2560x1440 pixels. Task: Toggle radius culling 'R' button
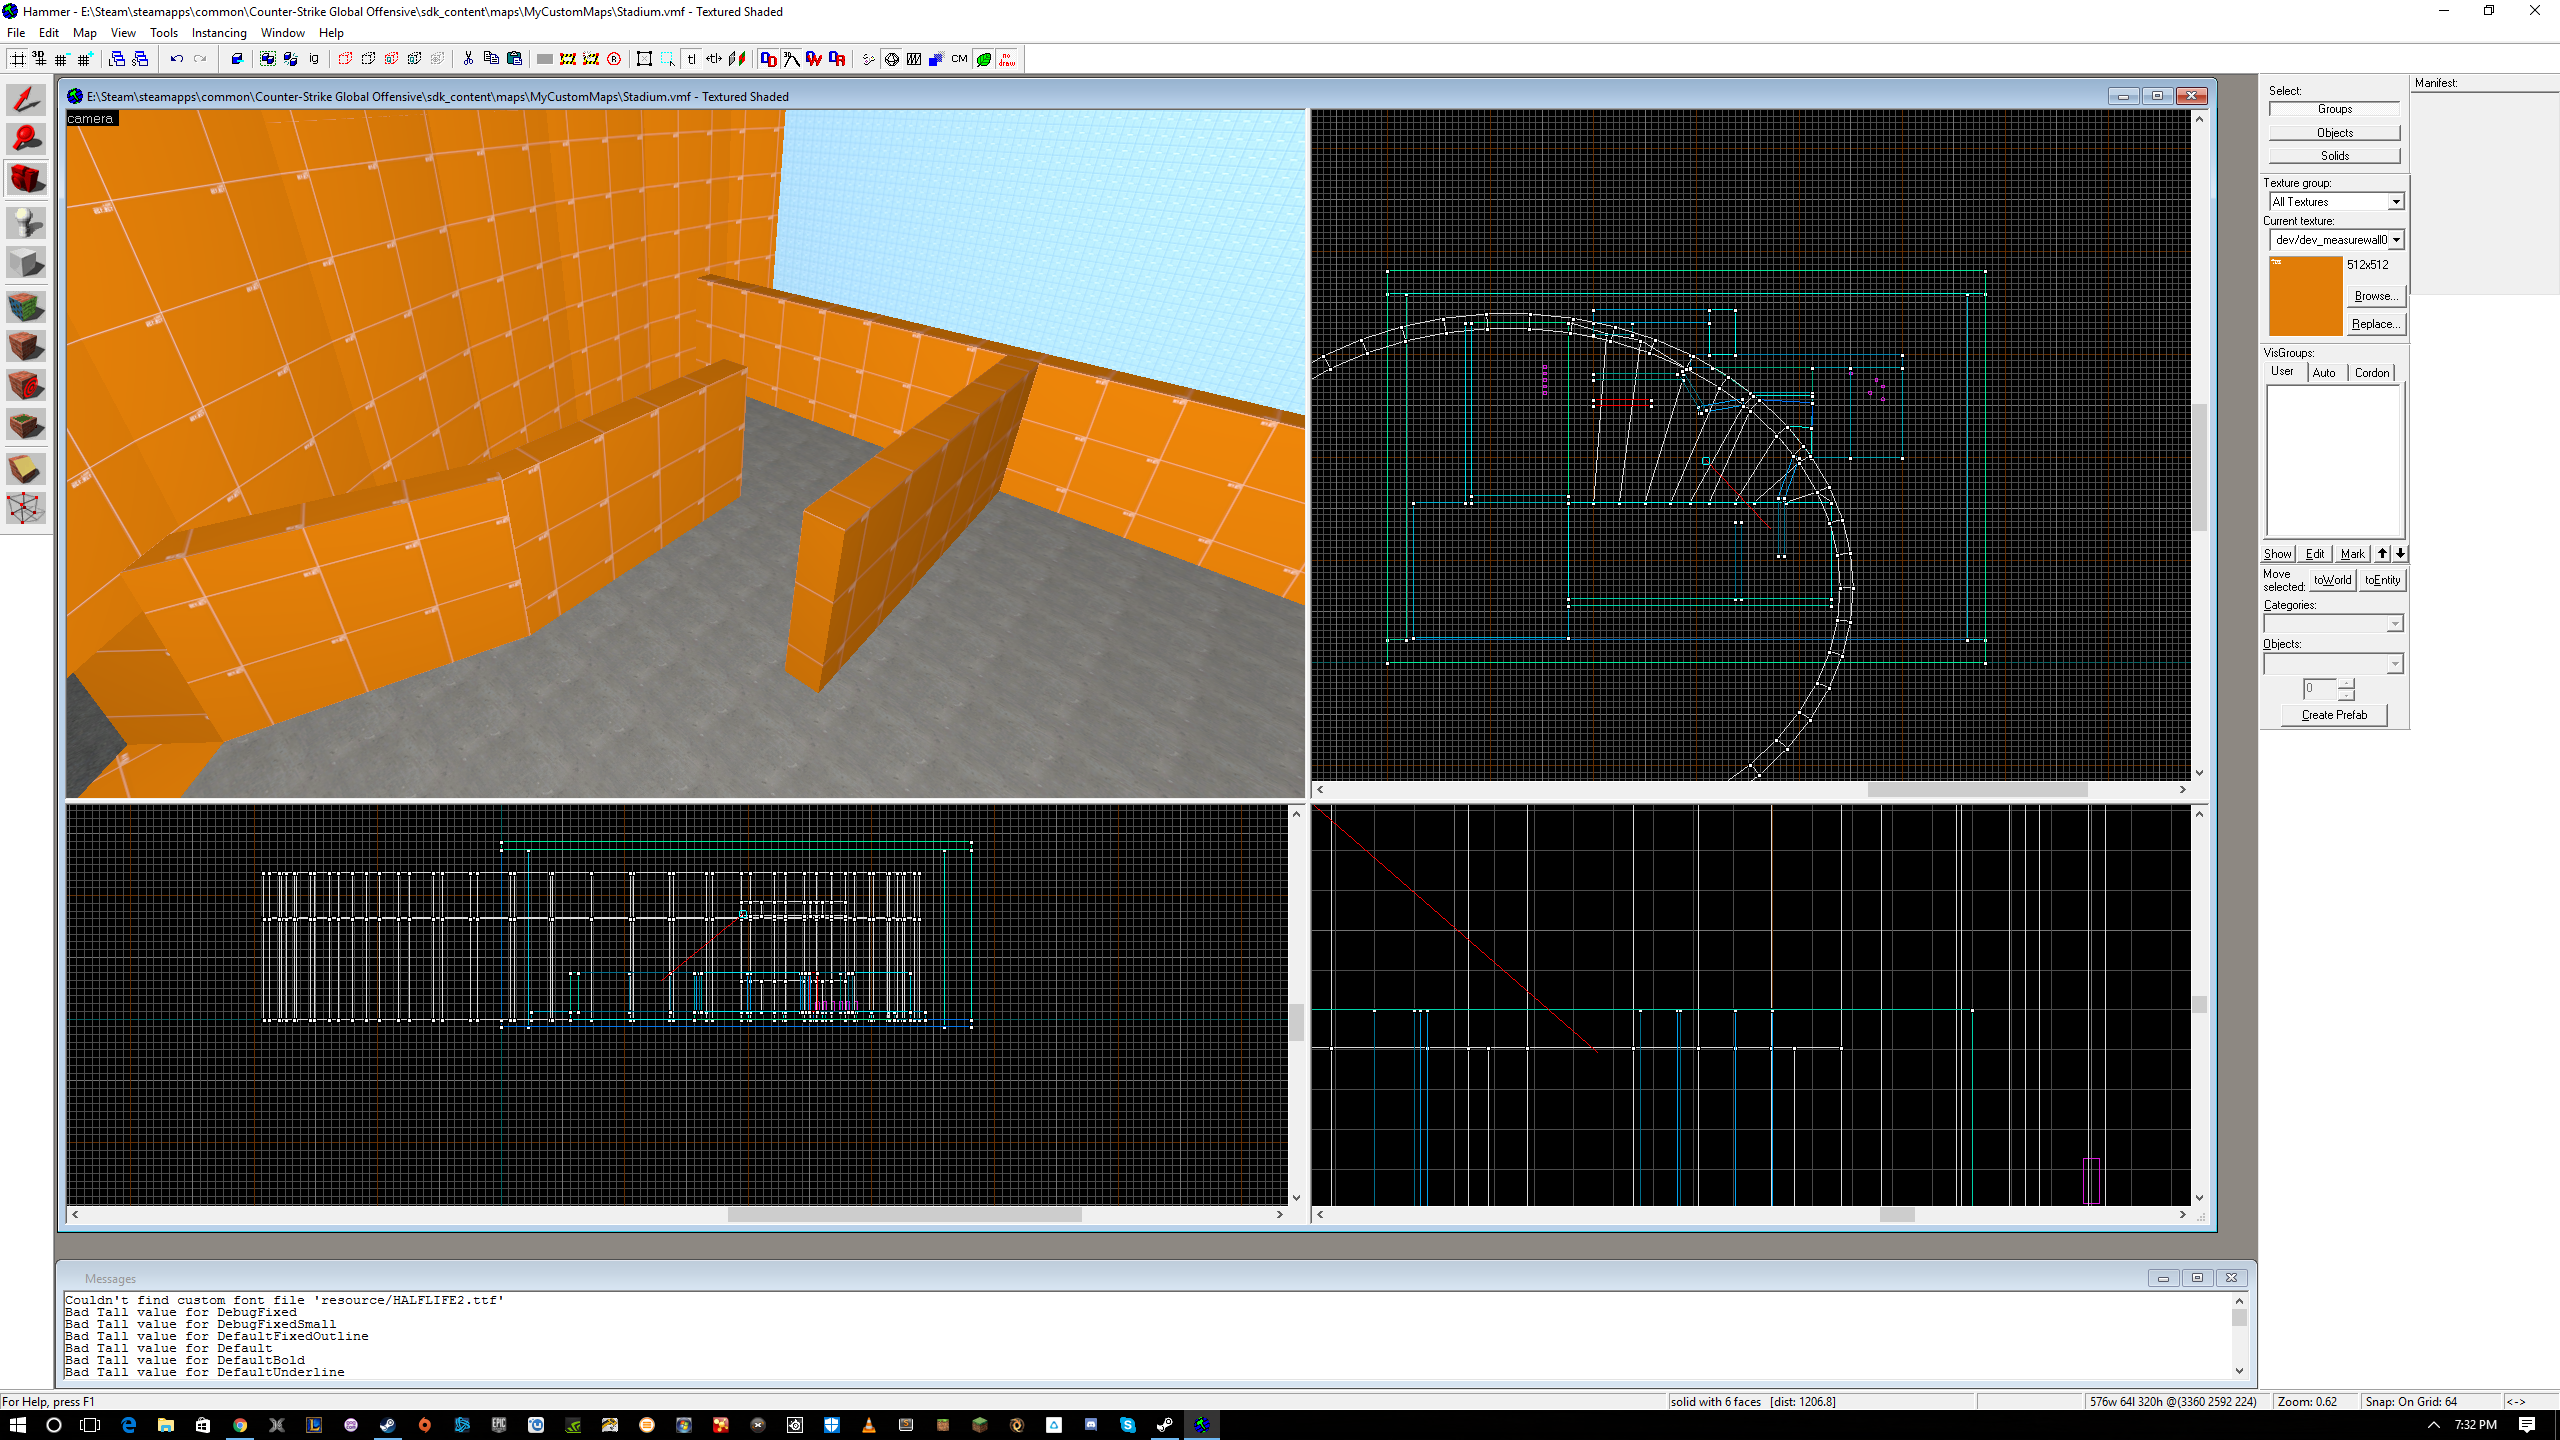click(x=614, y=59)
